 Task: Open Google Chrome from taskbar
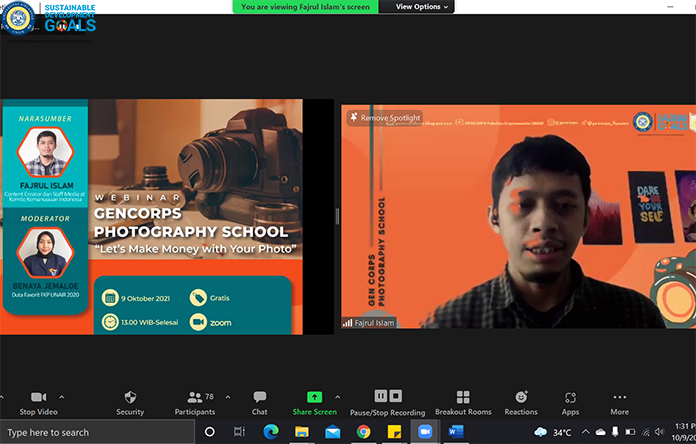click(x=363, y=432)
